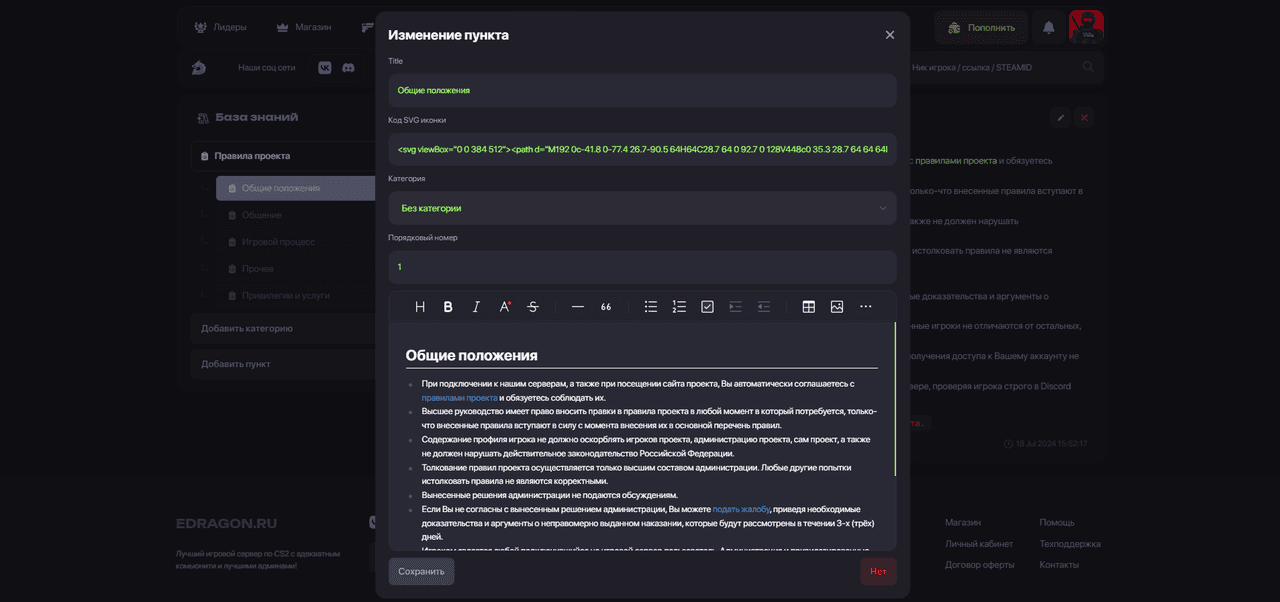This screenshot has width=1280, height=602.
Task: Open the Магазин menu item in header
Action: pos(303,27)
